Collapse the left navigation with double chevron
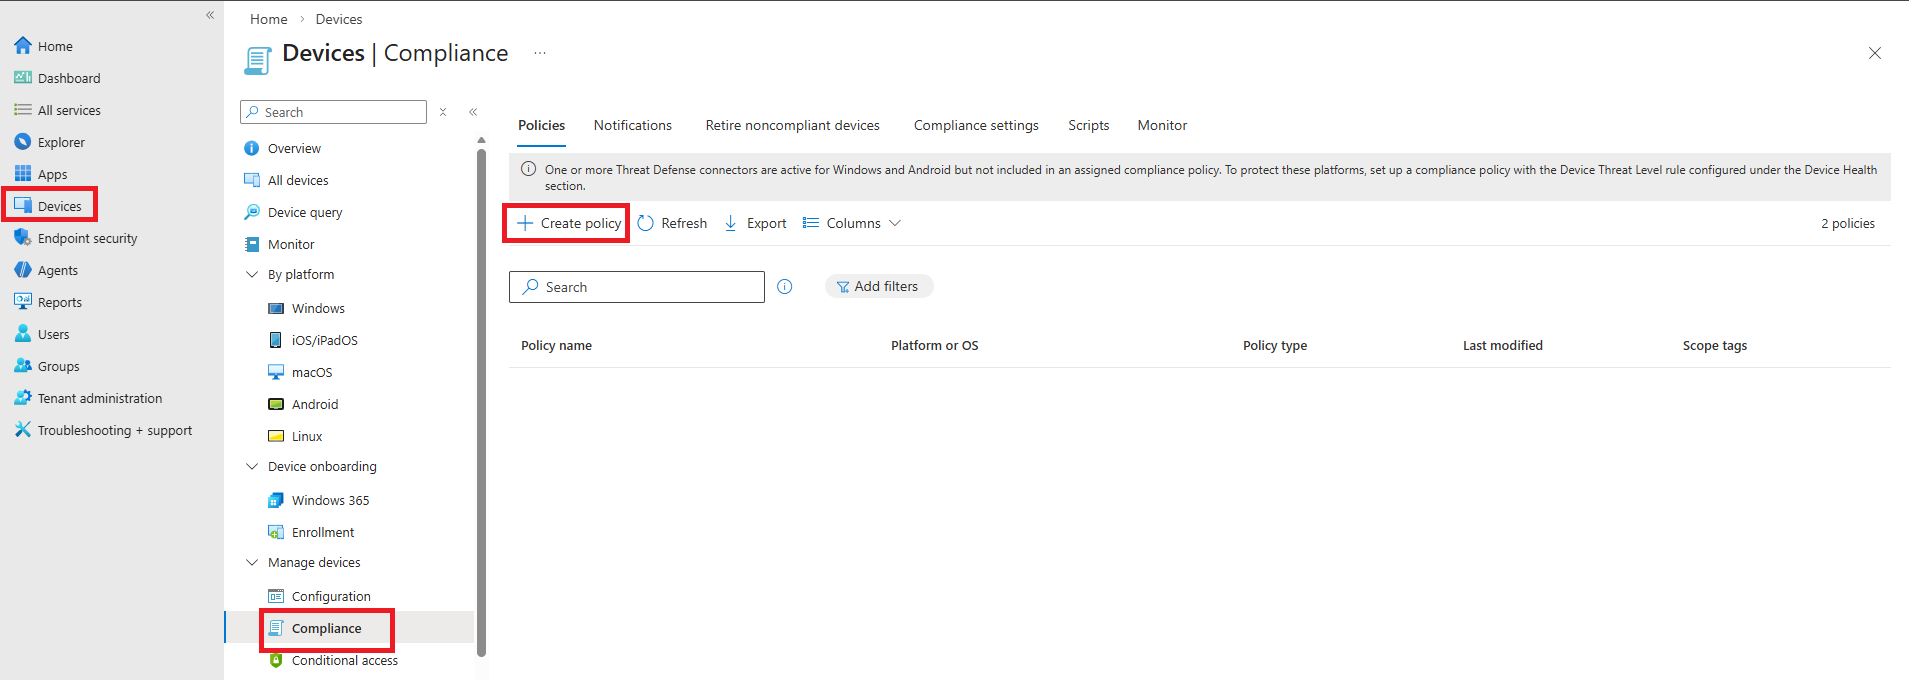 (210, 15)
